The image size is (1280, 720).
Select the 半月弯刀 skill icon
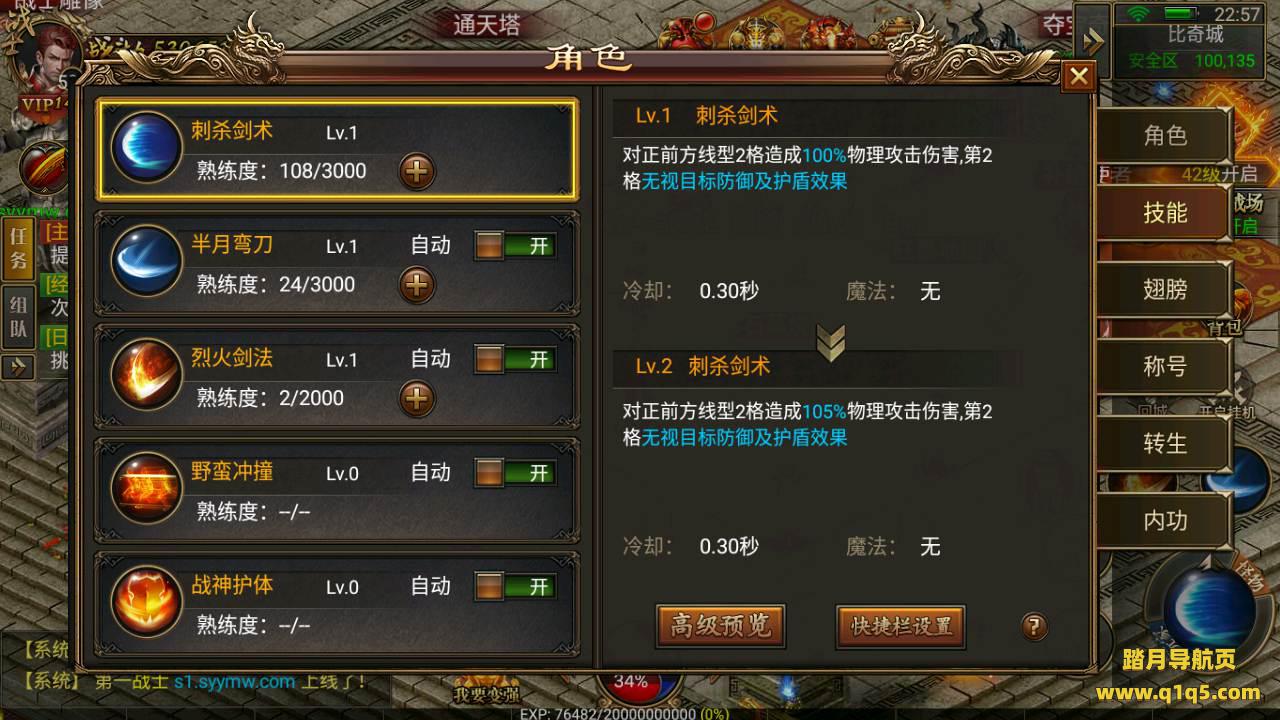point(146,263)
